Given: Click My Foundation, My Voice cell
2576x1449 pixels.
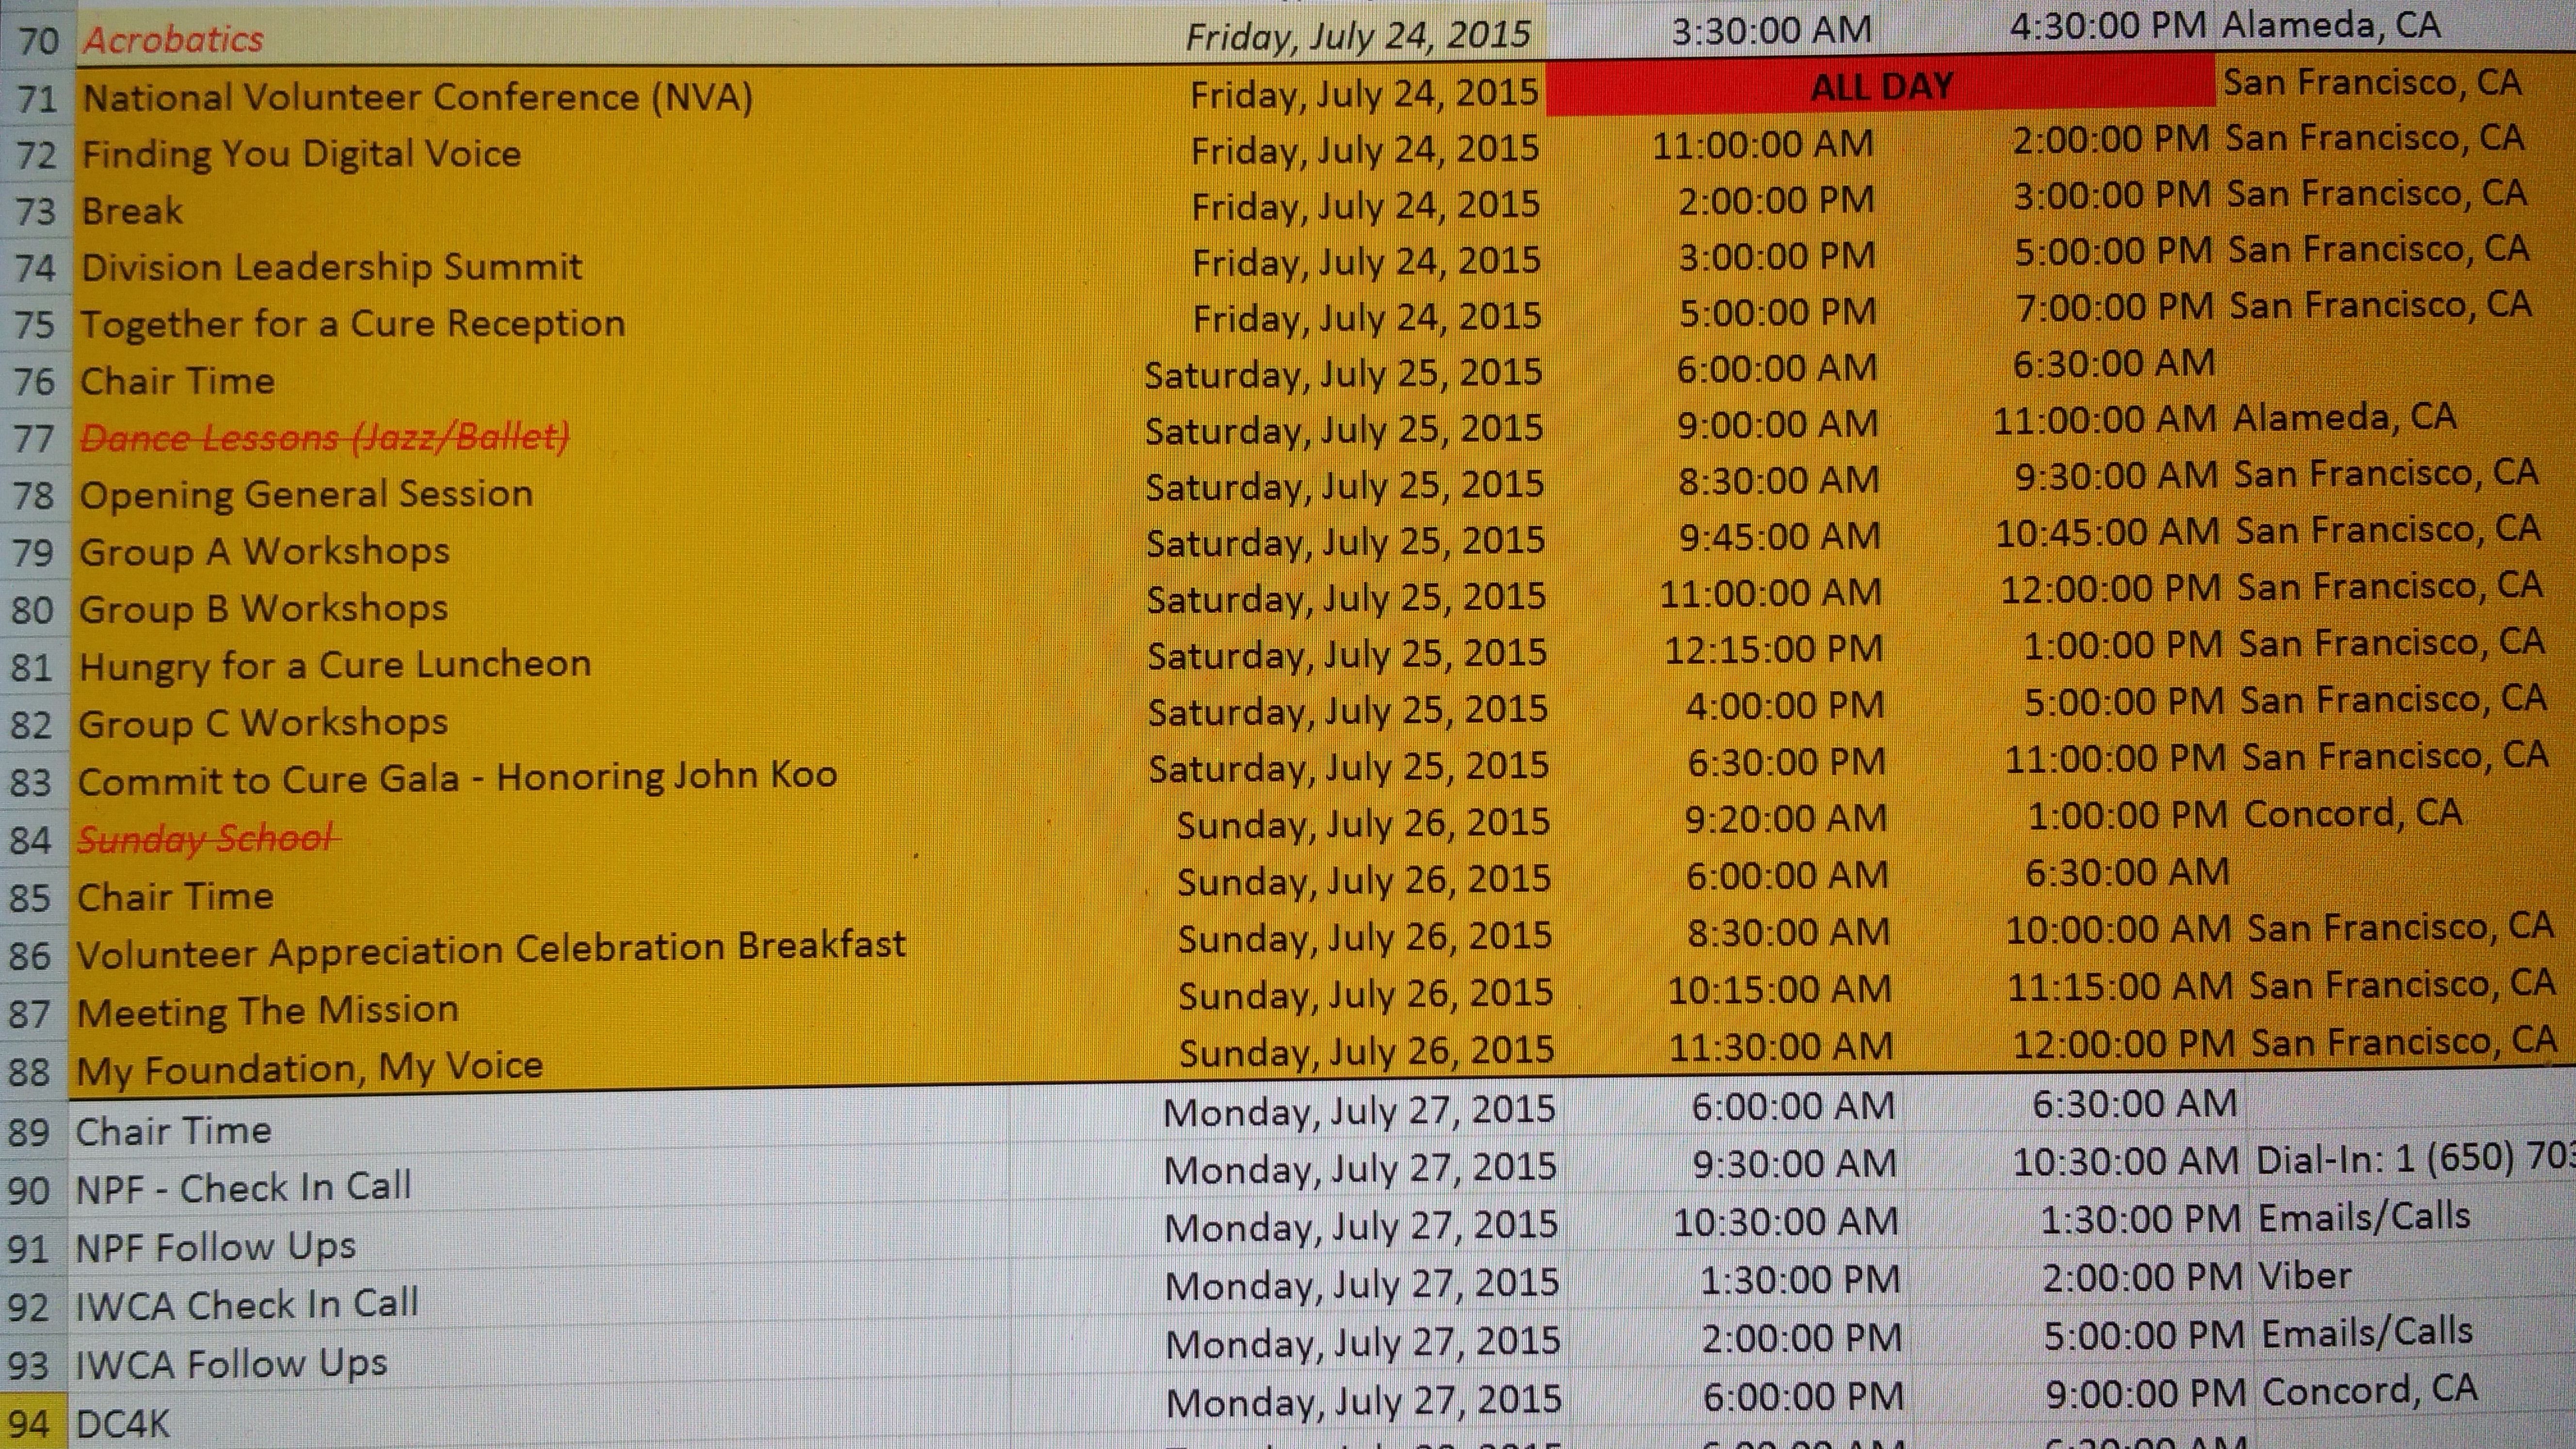Looking at the screenshot, I should click(310, 1069).
